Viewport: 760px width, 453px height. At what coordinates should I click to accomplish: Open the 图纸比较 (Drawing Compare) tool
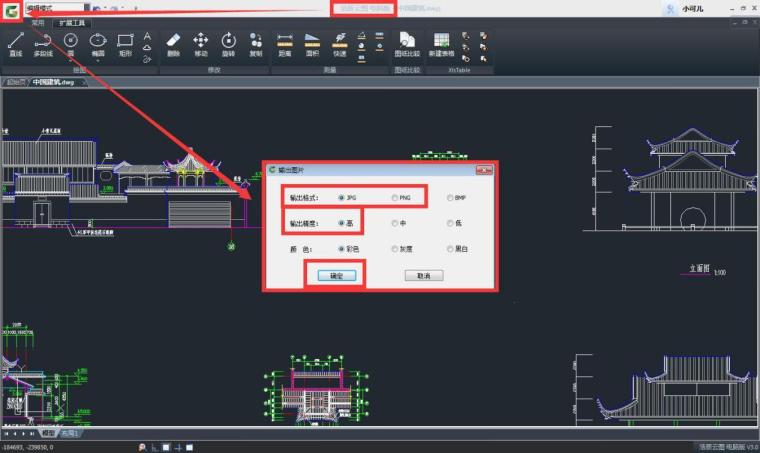(406, 44)
